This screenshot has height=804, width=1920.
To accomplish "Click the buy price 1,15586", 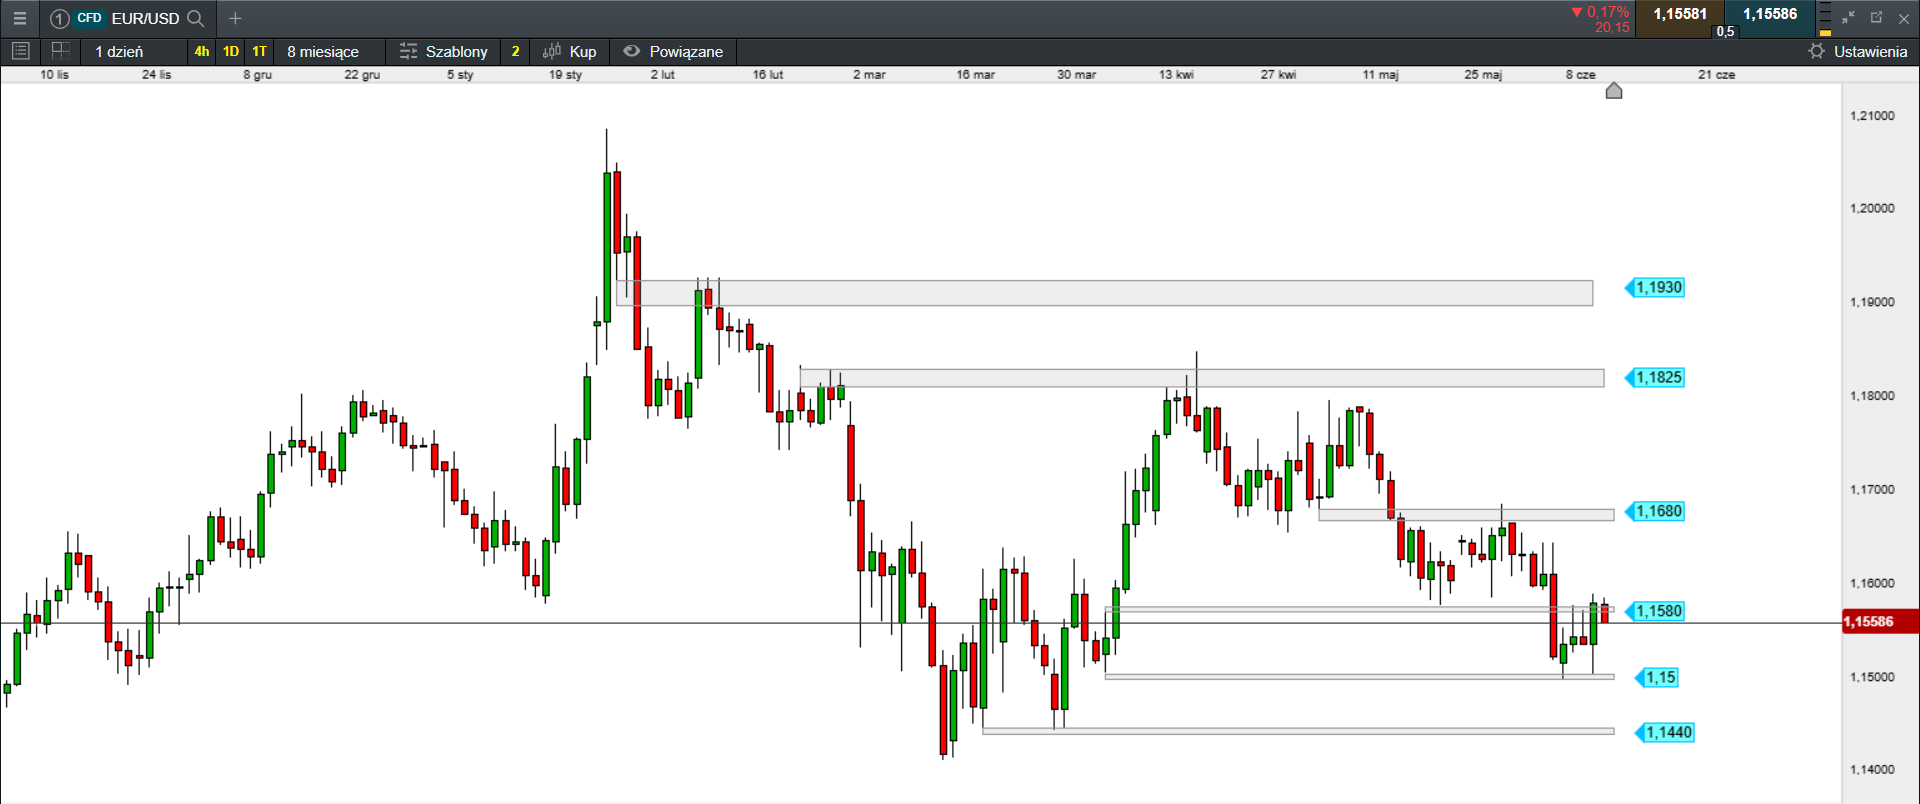I will pyautogui.click(x=1770, y=14).
